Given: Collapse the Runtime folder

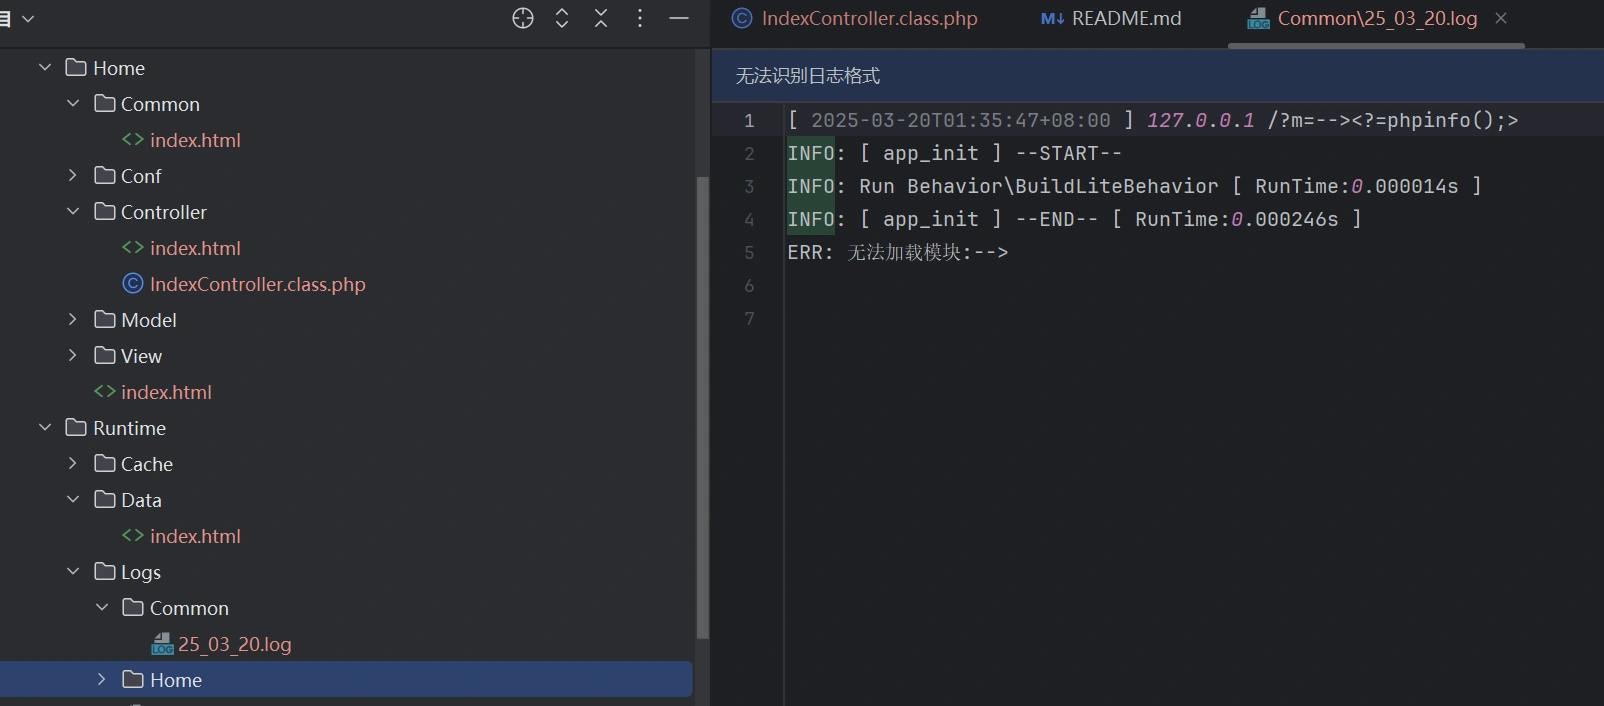Looking at the screenshot, I should 45,428.
